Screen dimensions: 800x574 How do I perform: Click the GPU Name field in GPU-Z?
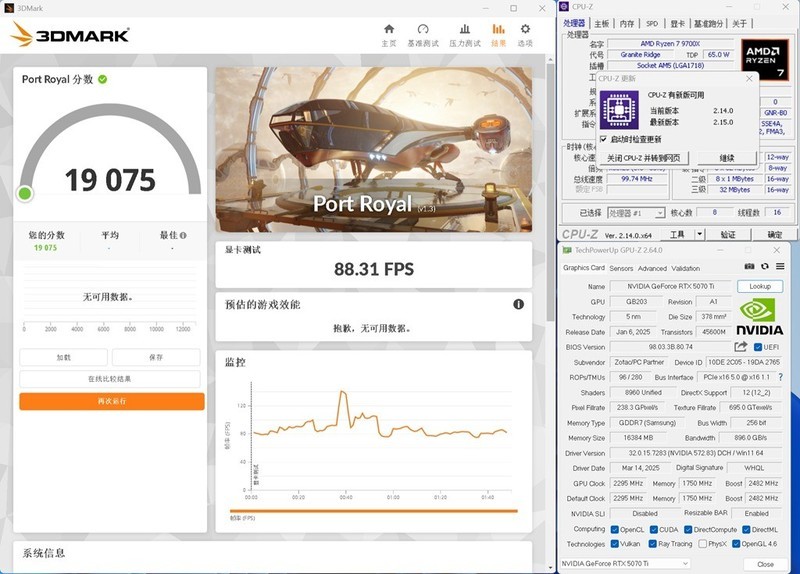tap(670, 286)
